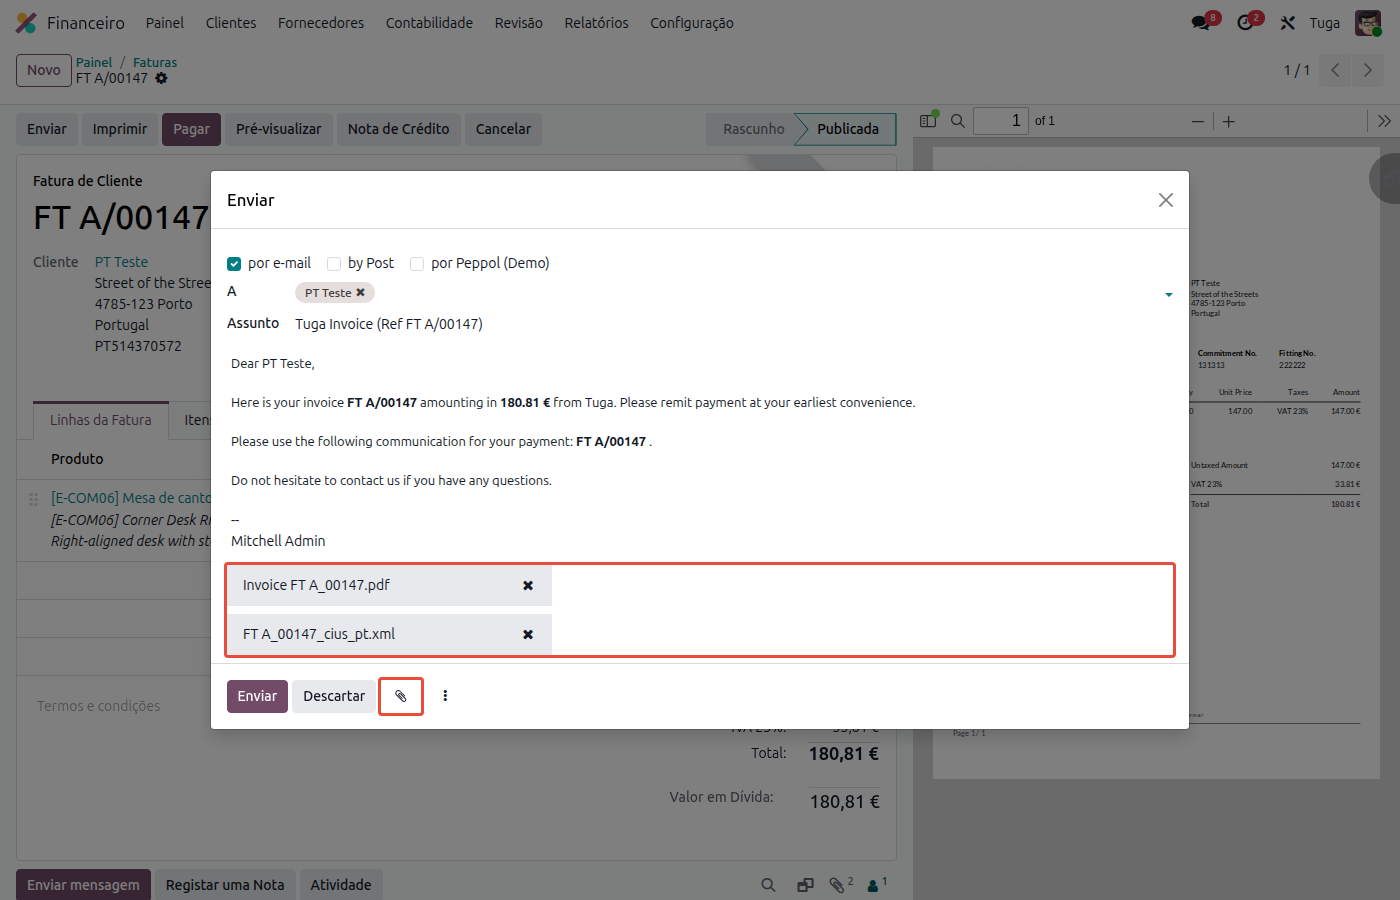Click the gear icon beside FT A/00147

tap(162, 78)
